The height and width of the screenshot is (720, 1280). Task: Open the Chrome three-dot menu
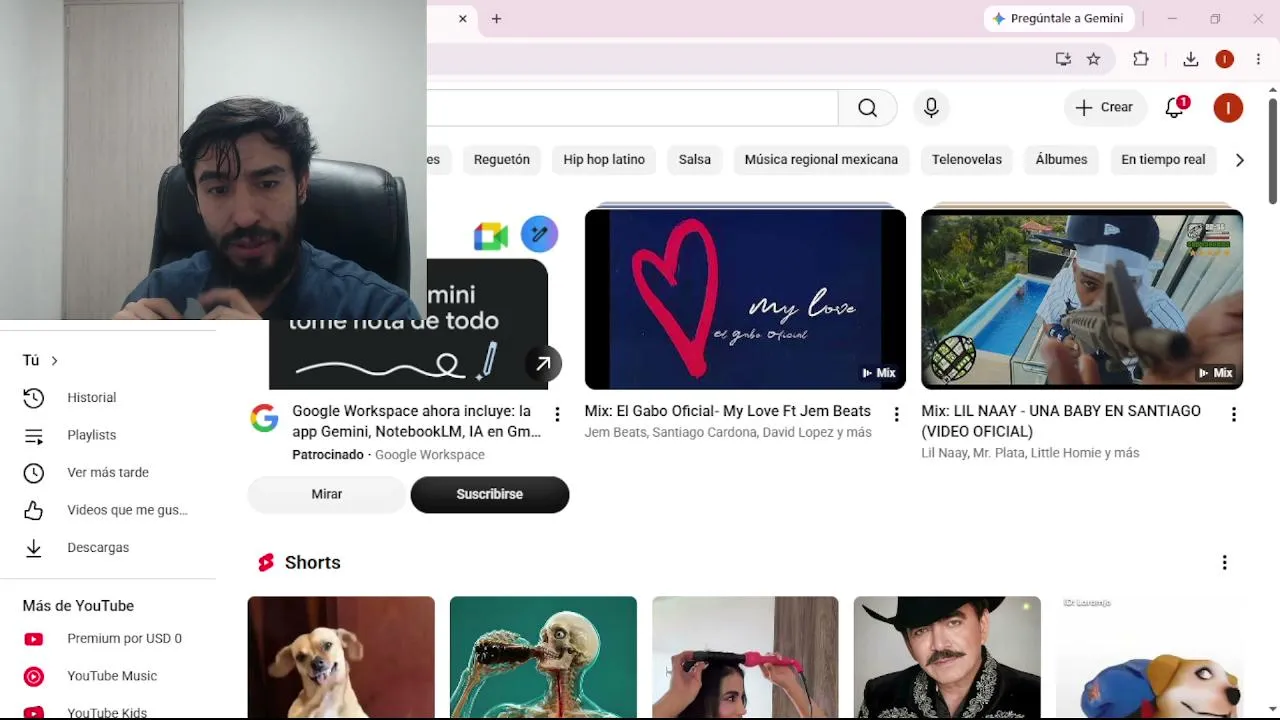coord(1258,59)
